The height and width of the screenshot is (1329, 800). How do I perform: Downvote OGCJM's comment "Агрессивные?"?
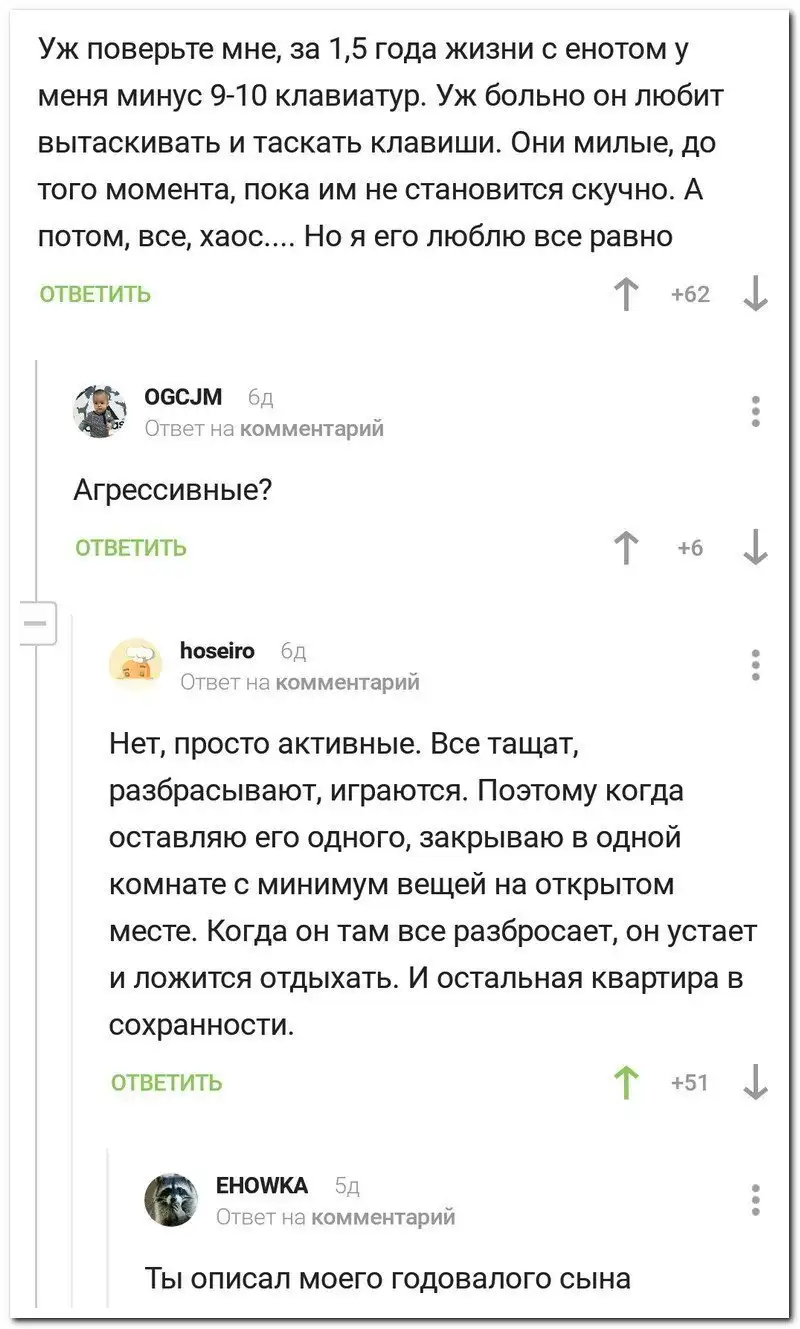pos(756,548)
